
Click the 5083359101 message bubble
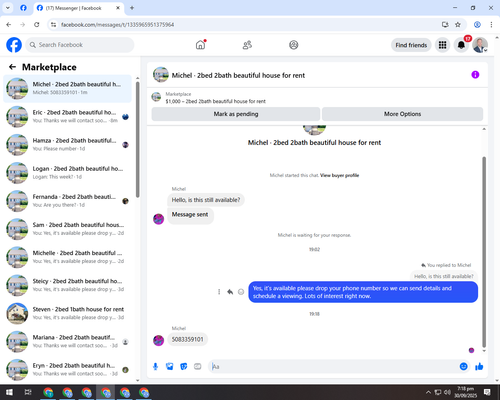[187, 339]
